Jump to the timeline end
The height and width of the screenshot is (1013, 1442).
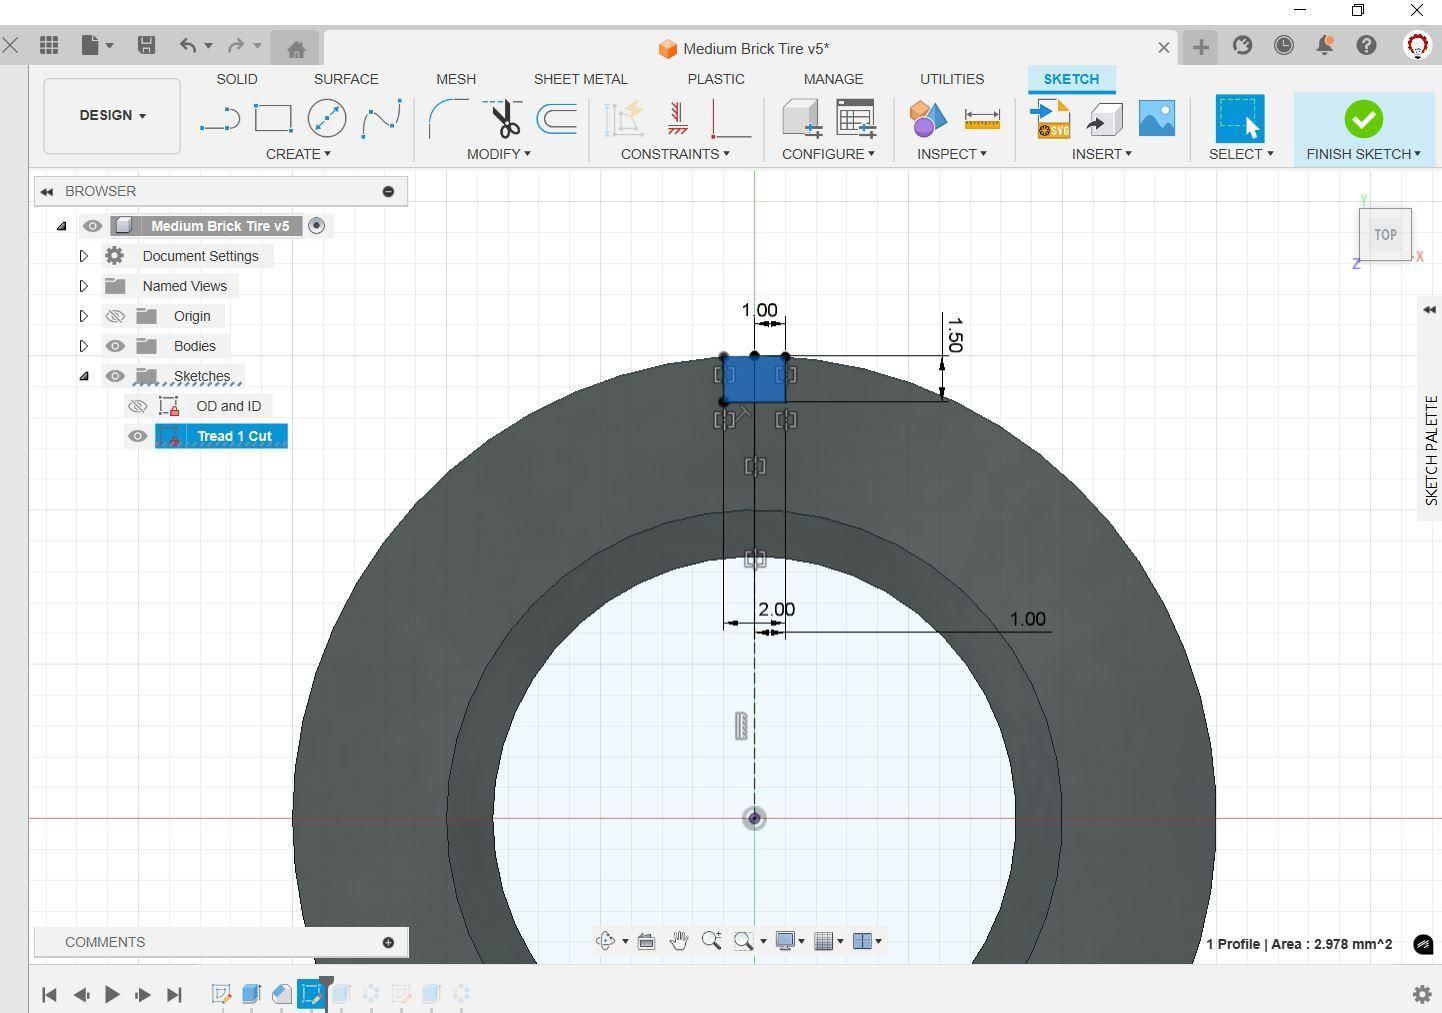click(x=174, y=994)
